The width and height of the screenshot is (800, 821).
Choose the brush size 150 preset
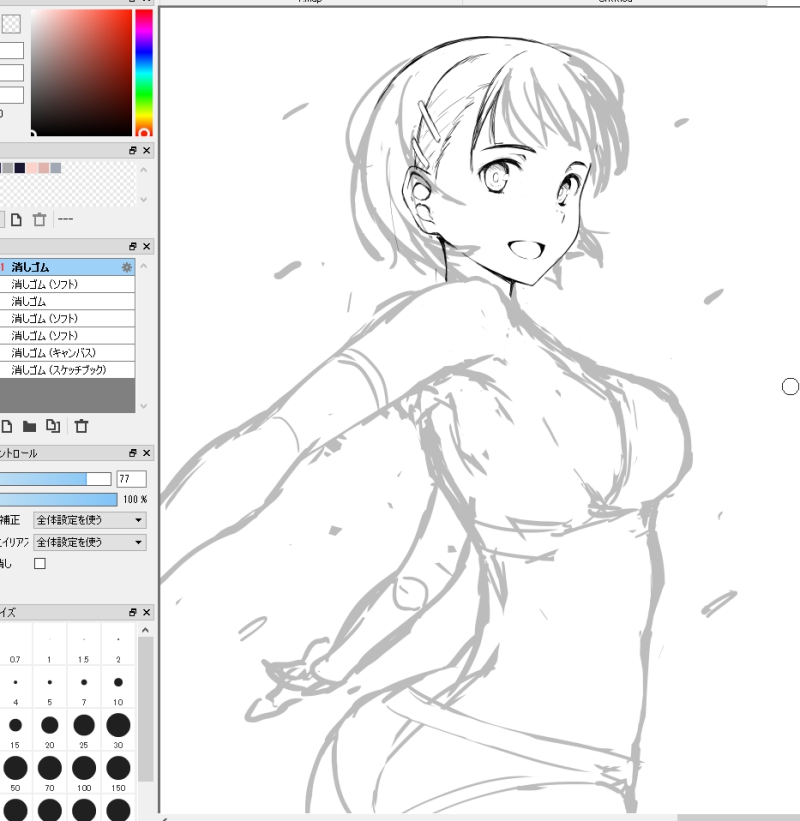pos(118,773)
